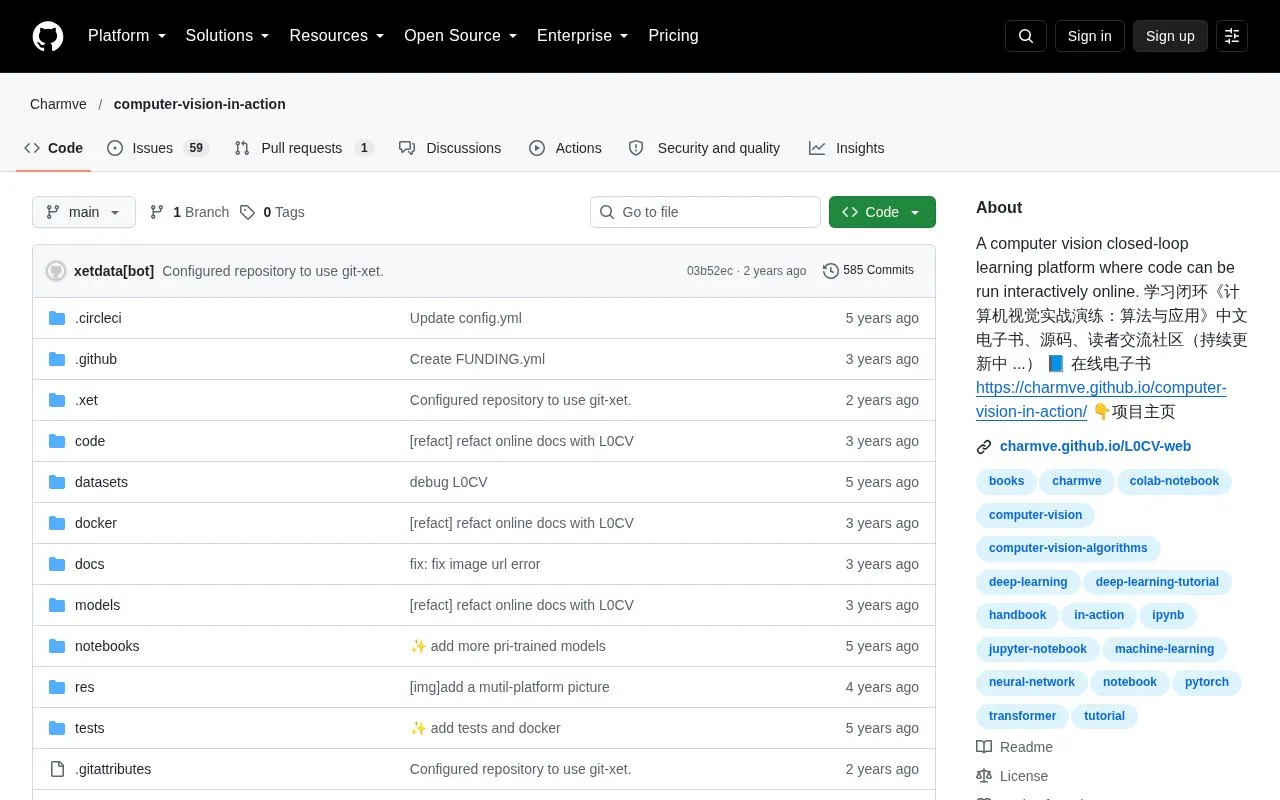The width and height of the screenshot is (1280, 800).
Task: Open the Insights tab
Action: (x=846, y=148)
